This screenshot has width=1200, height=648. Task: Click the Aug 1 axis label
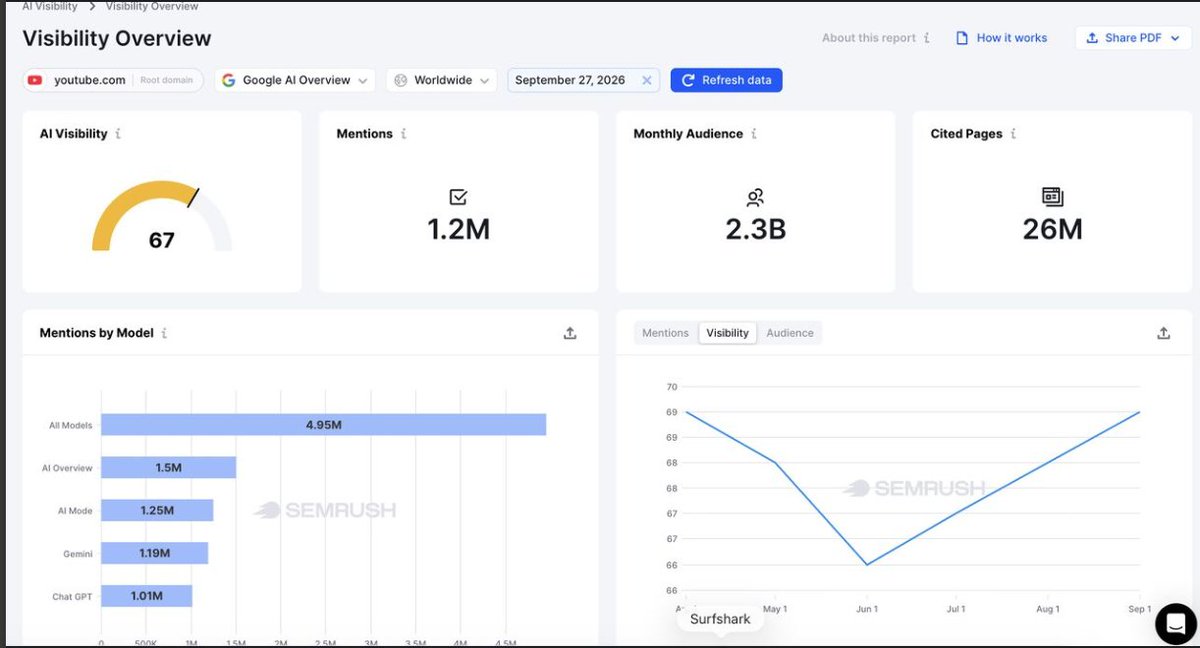1047,609
